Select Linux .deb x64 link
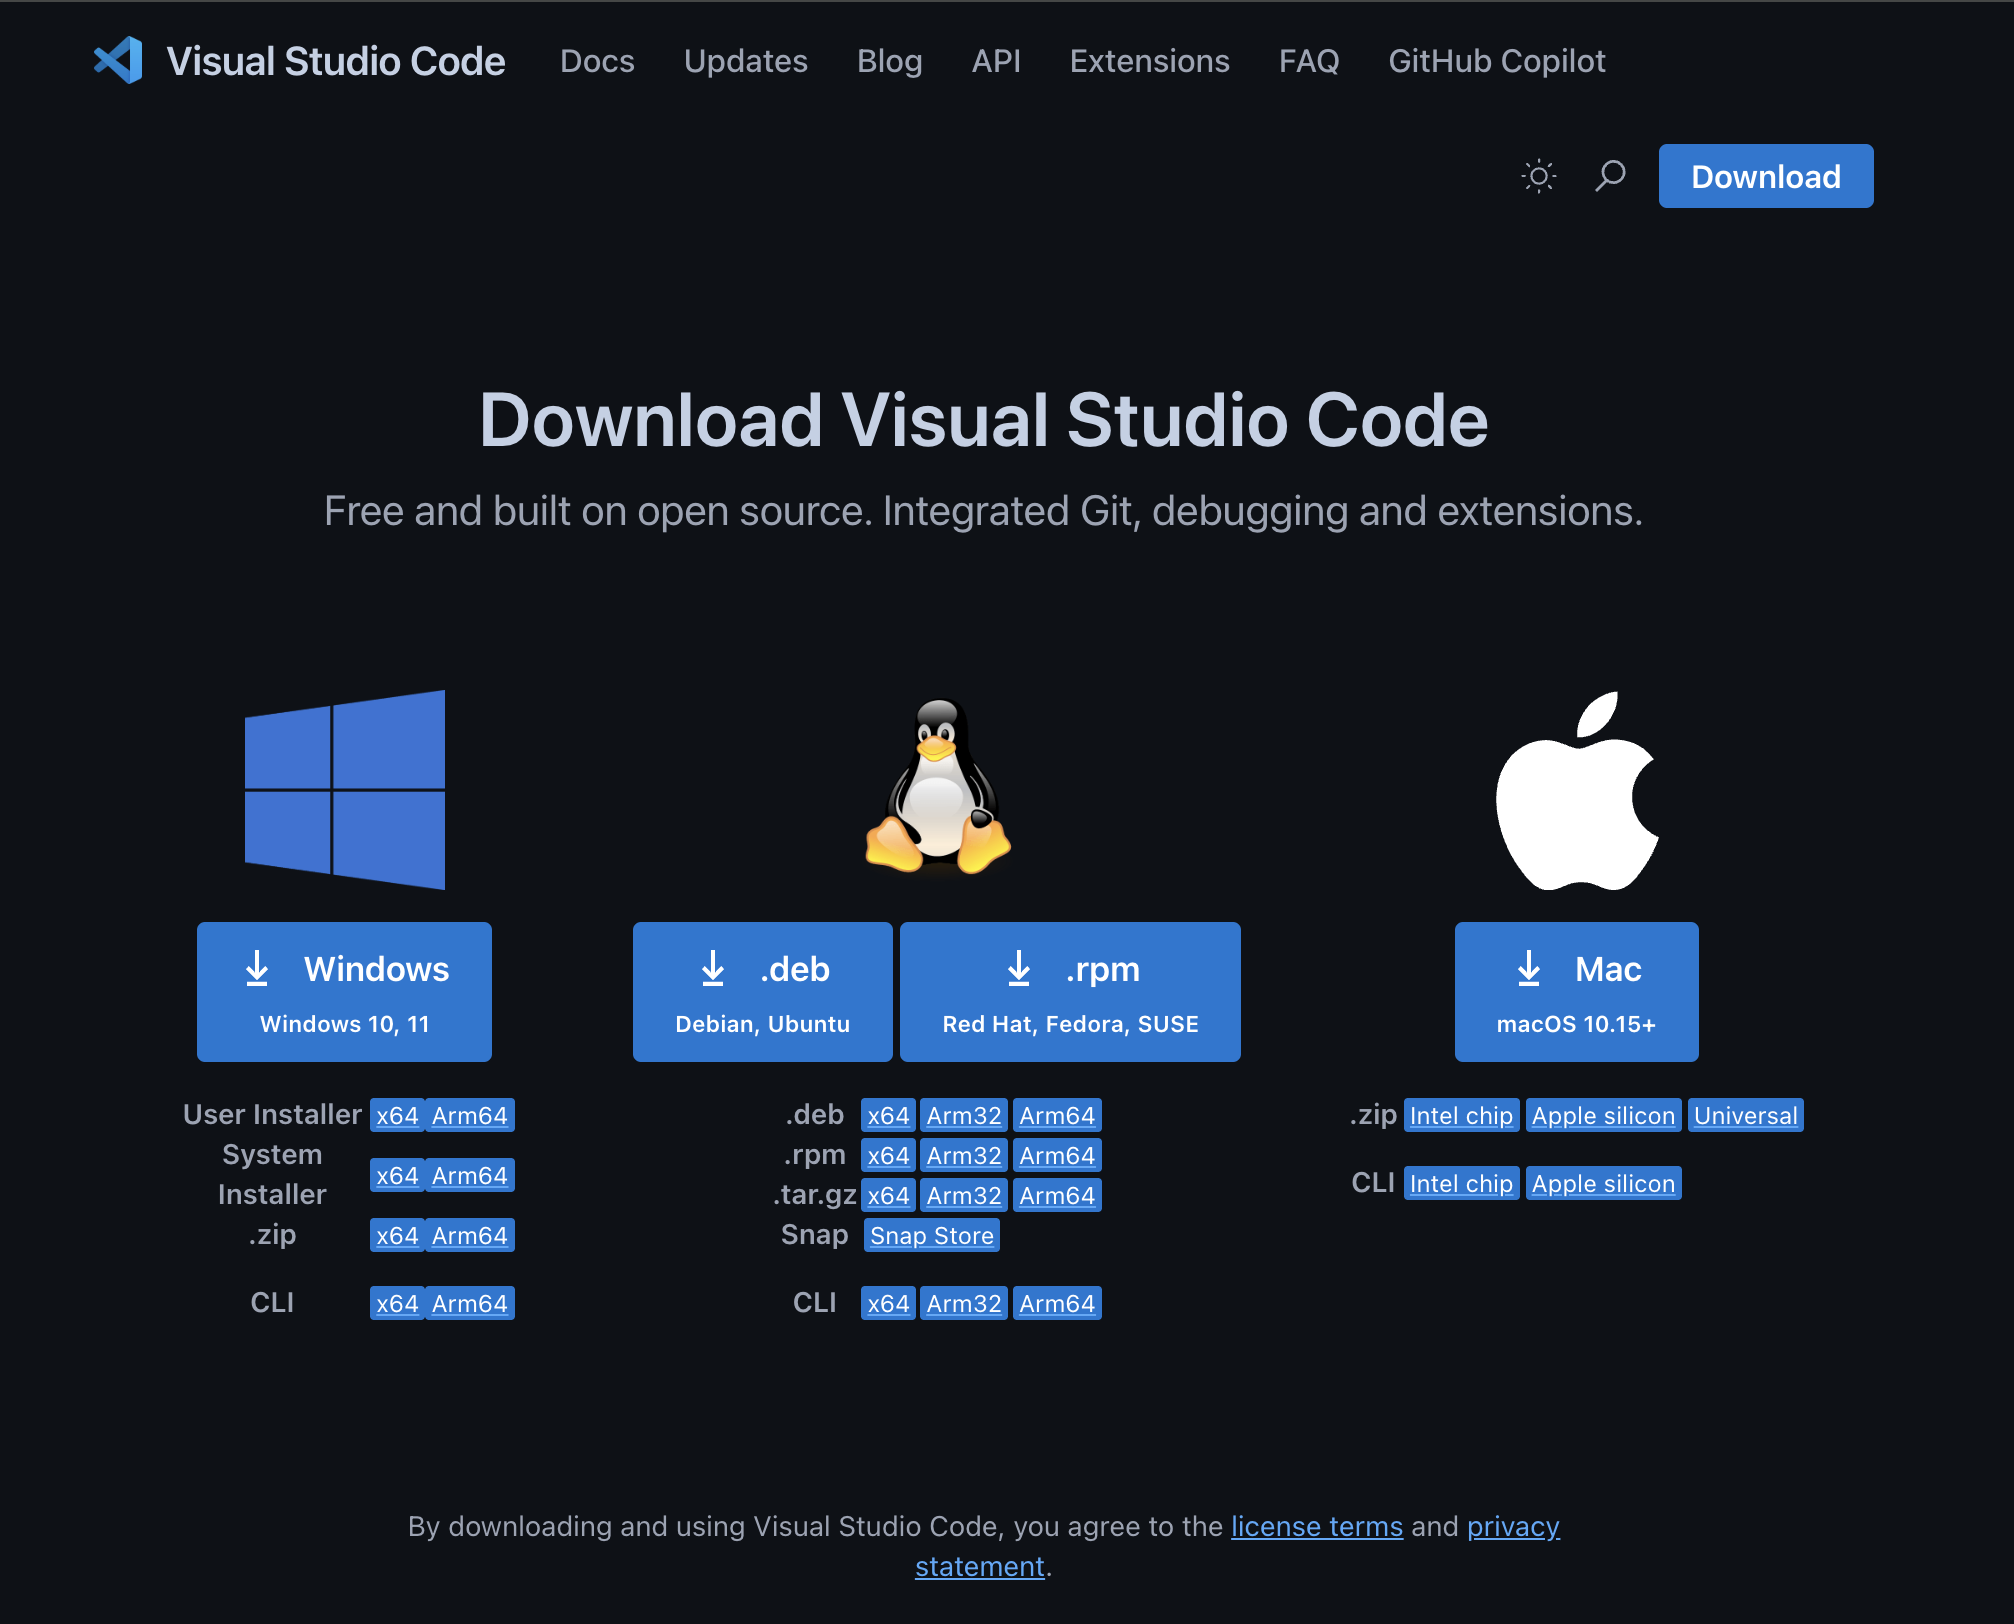The image size is (2014, 1624). tap(888, 1115)
